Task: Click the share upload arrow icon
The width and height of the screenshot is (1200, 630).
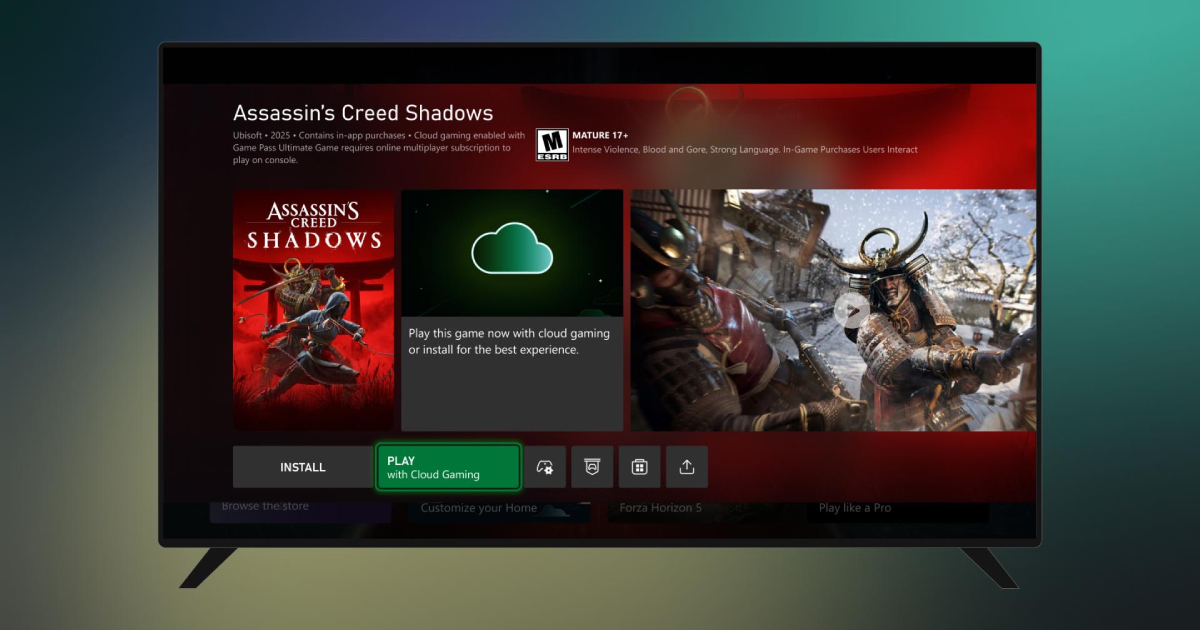Action: click(x=687, y=467)
